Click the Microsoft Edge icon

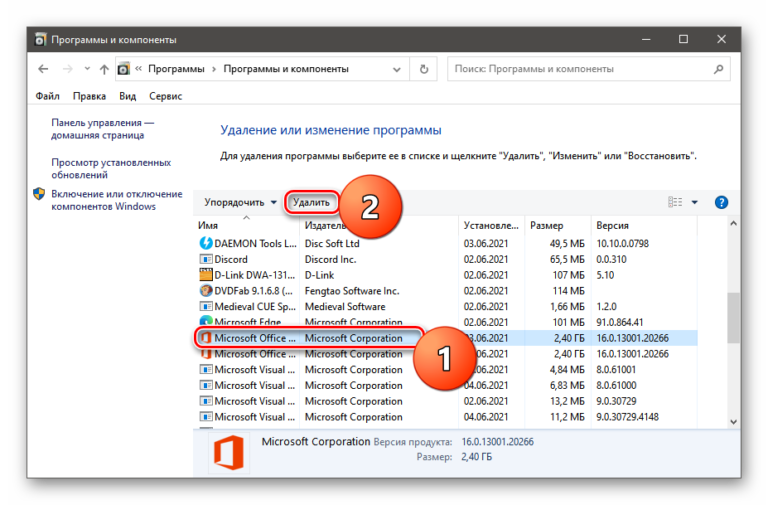tap(206, 322)
